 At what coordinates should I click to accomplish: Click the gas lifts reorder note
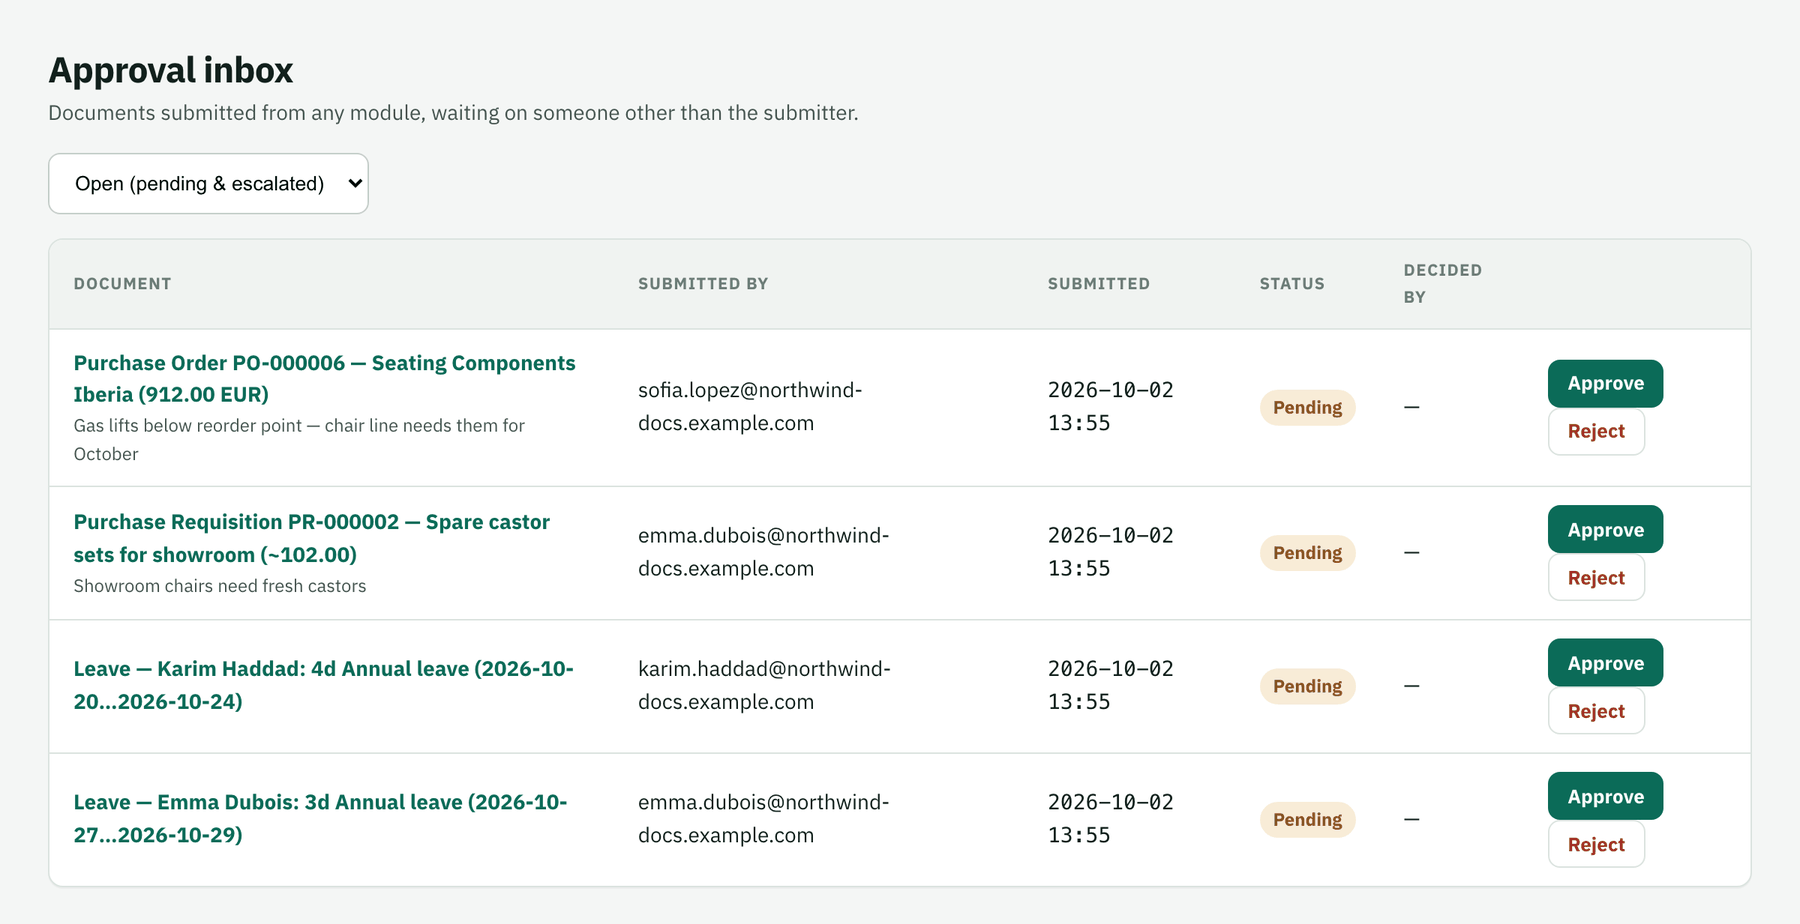299,440
